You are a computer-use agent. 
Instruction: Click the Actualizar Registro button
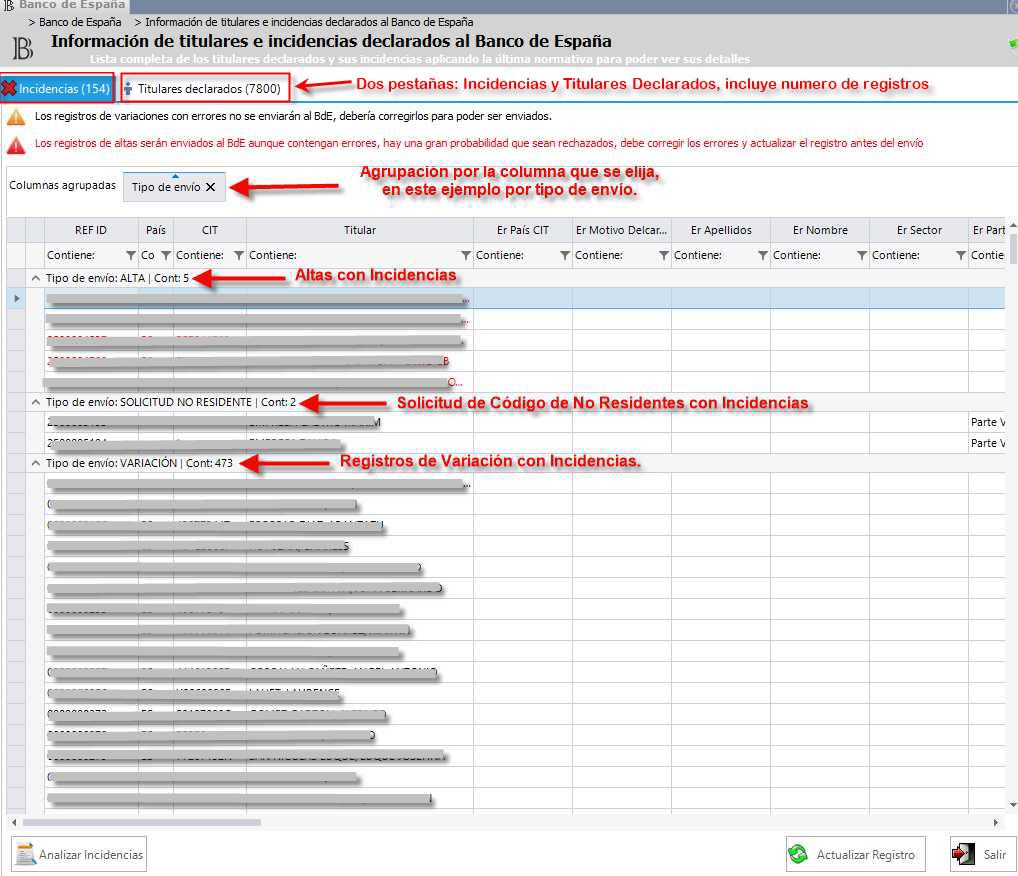pos(856,854)
